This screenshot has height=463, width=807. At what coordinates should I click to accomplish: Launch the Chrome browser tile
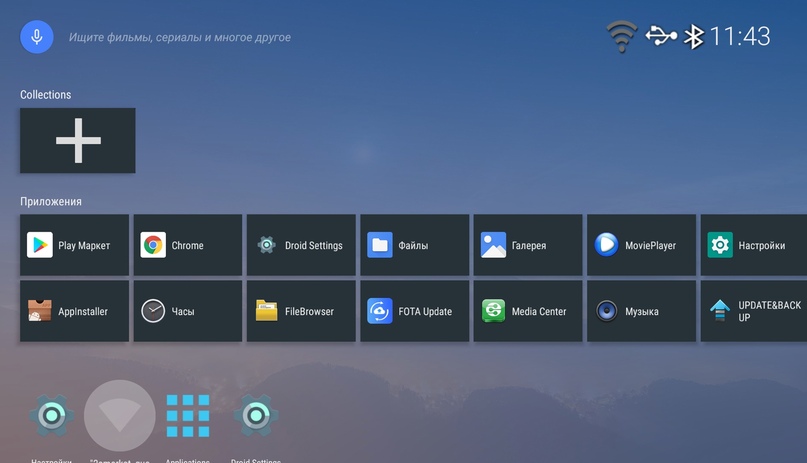click(x=188, y=245)
